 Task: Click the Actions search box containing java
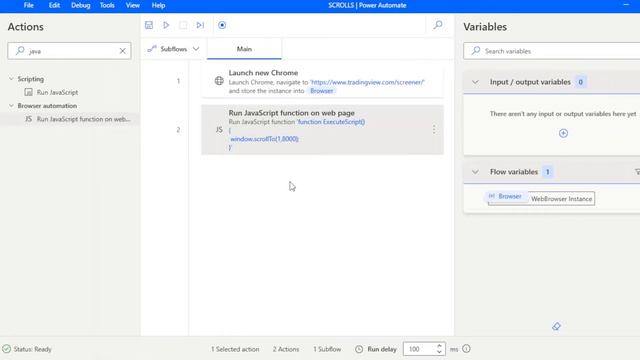coord(69,51)
